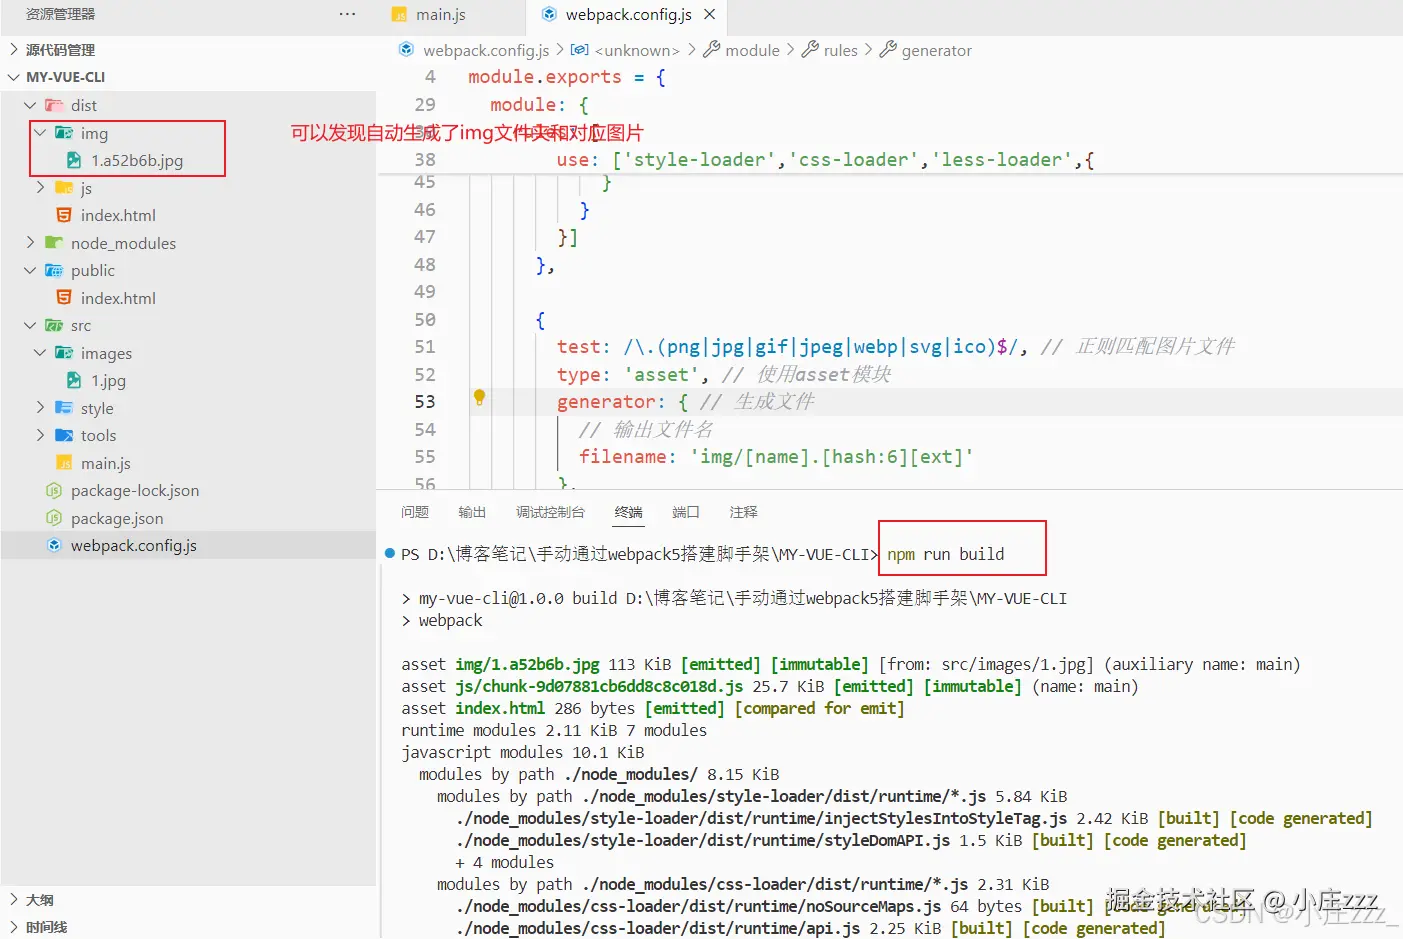
Task: Click the js folder icon under dist
Action: tap(64, 188)
